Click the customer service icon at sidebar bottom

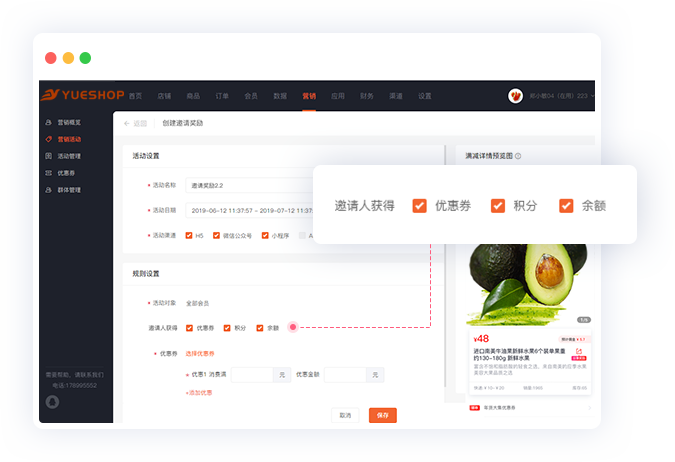pyautogui.click(x=53, y=401)
